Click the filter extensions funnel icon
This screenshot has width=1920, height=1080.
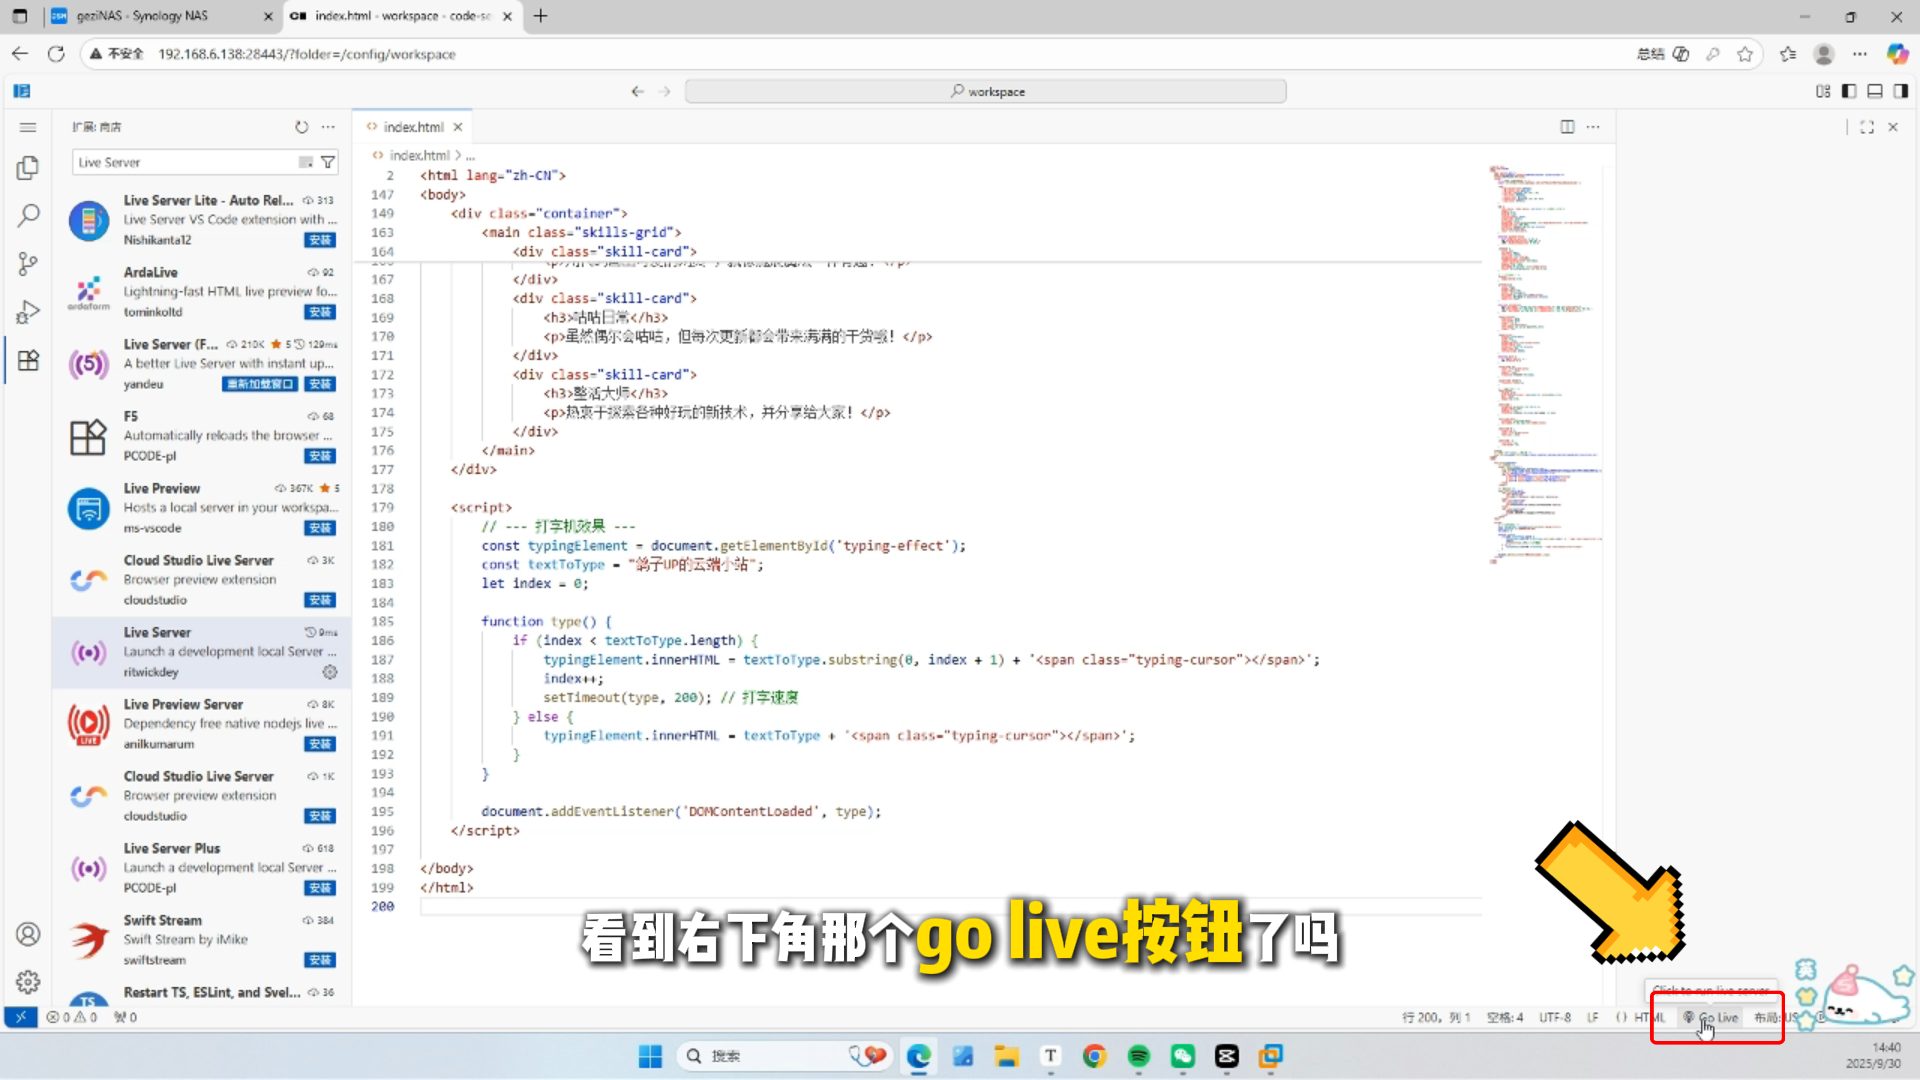327,162
